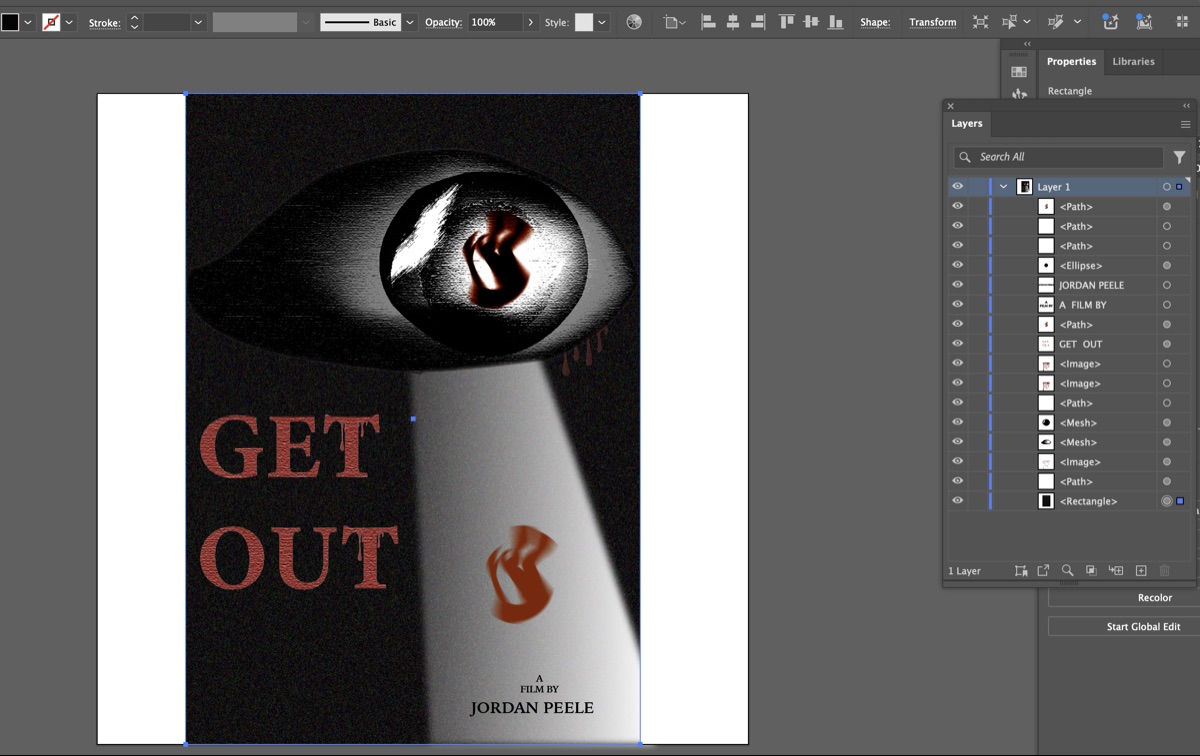Switch to the Libraries tab

click(1134, 61)
